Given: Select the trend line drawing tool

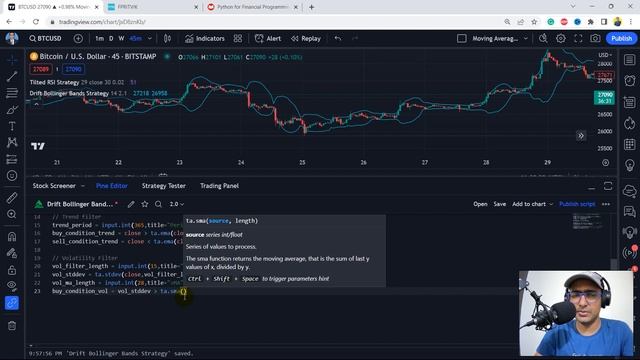Looking at the screenshot, I should (x=12, y=76).
